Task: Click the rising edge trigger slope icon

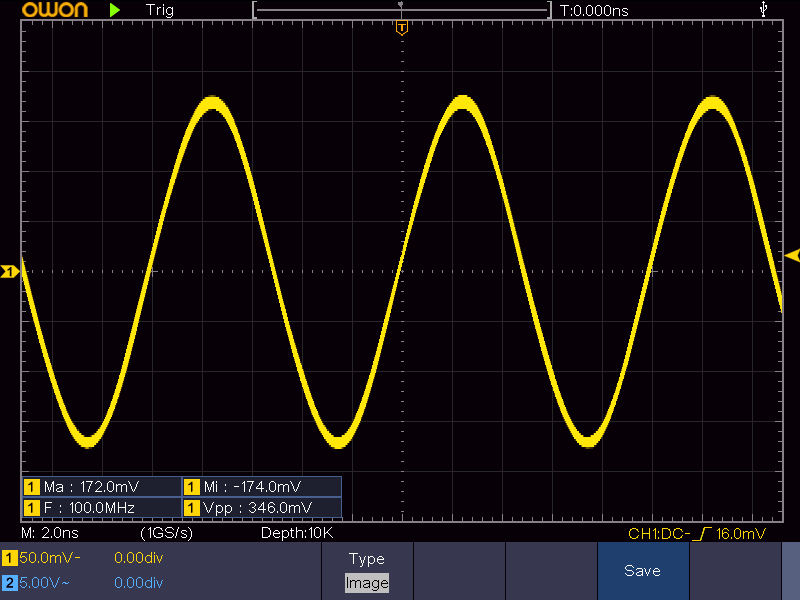Action: pos(704,534)
